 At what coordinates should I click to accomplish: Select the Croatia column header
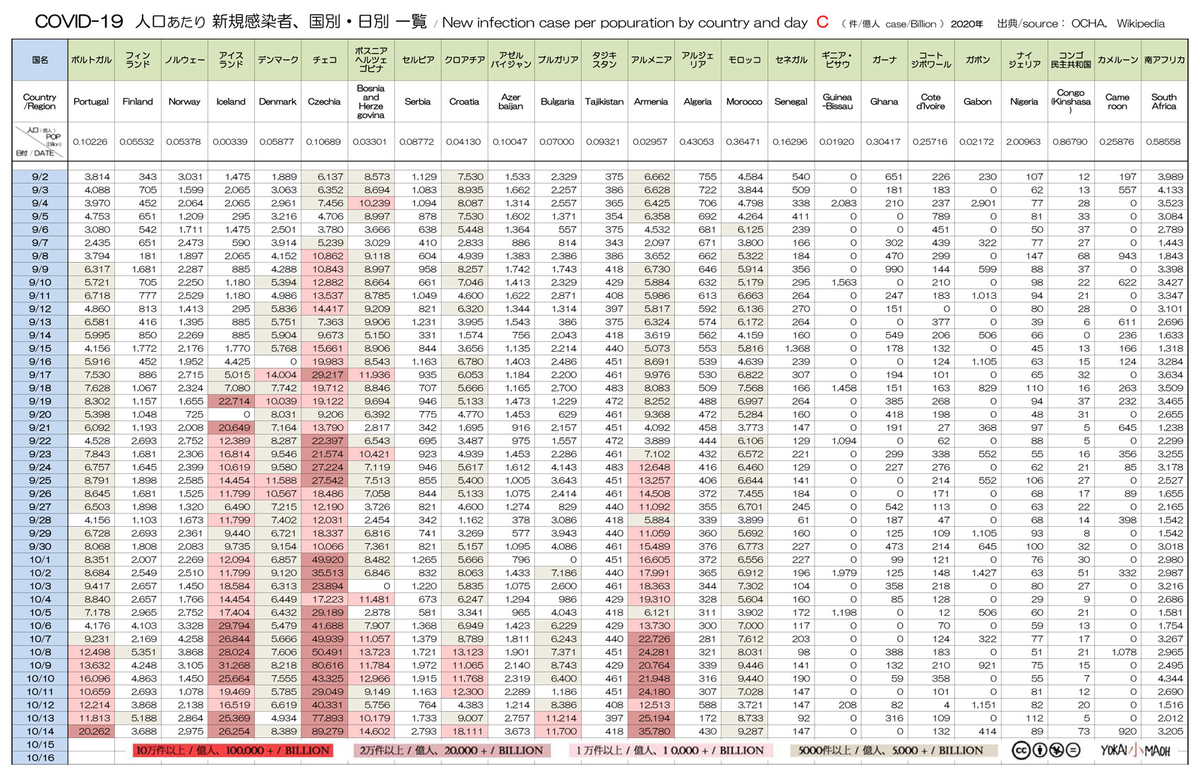[x=463, y=102]
